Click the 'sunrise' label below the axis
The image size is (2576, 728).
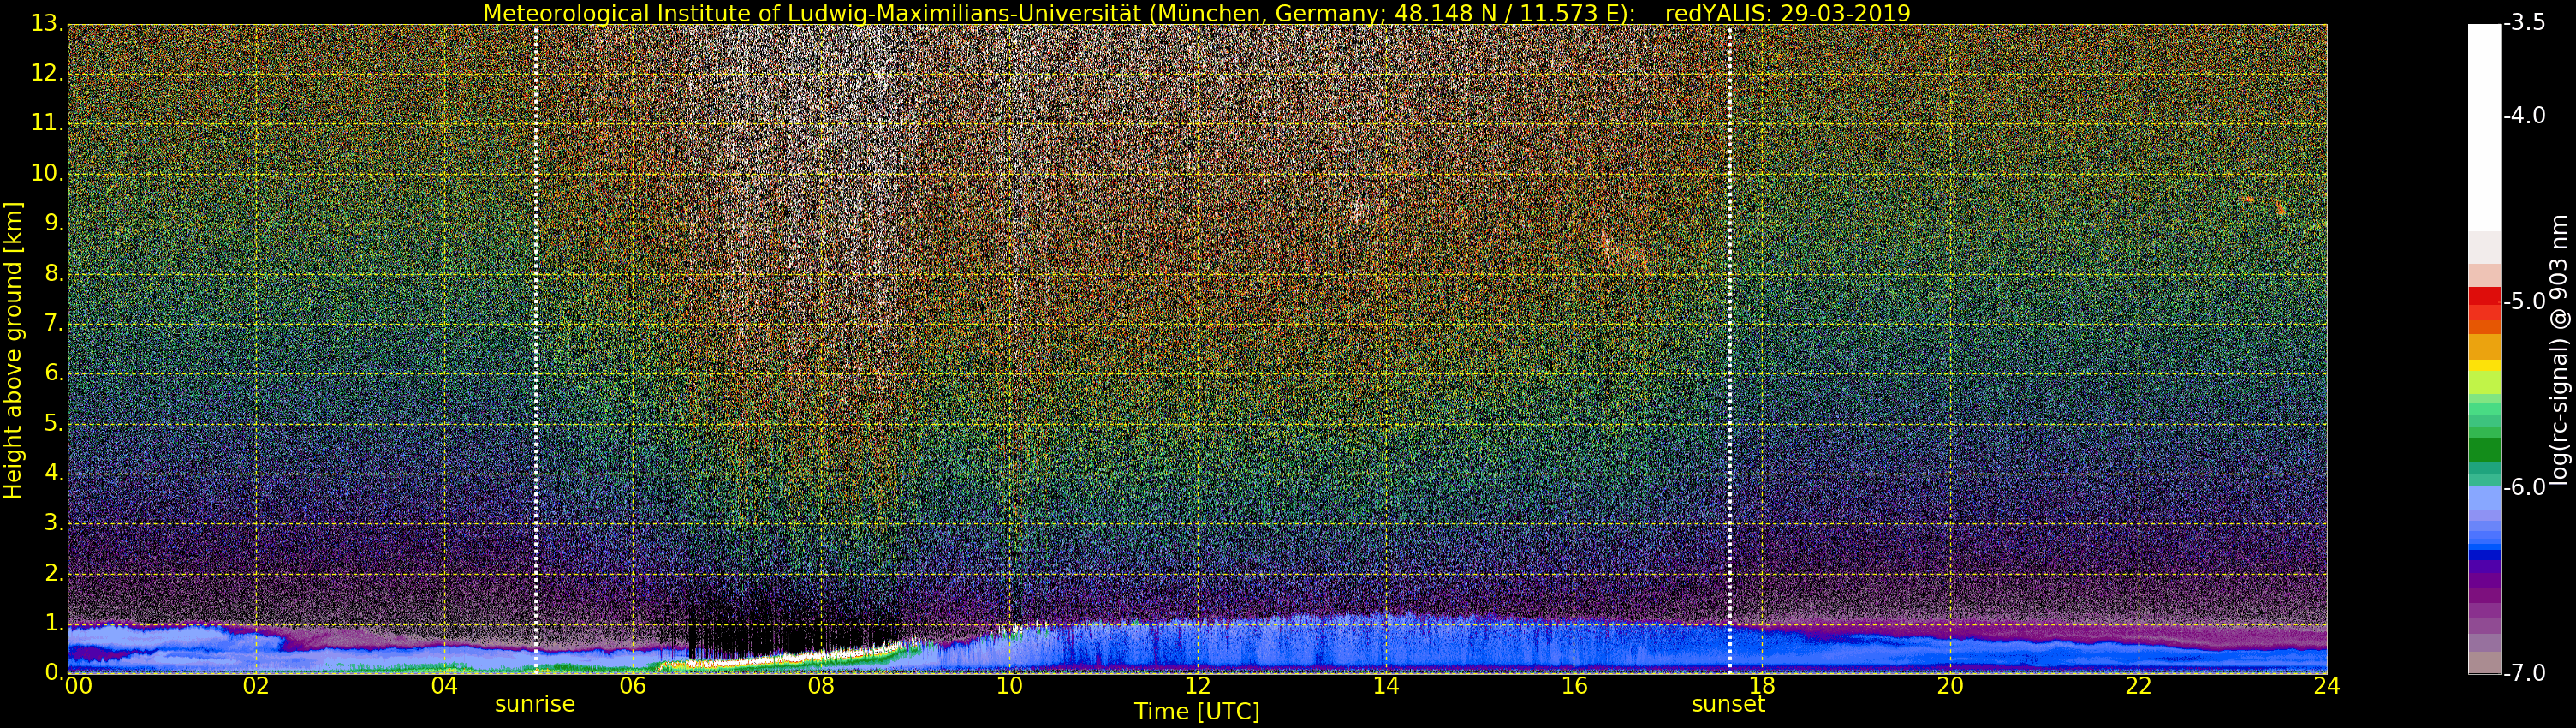(x=535, y=704)
